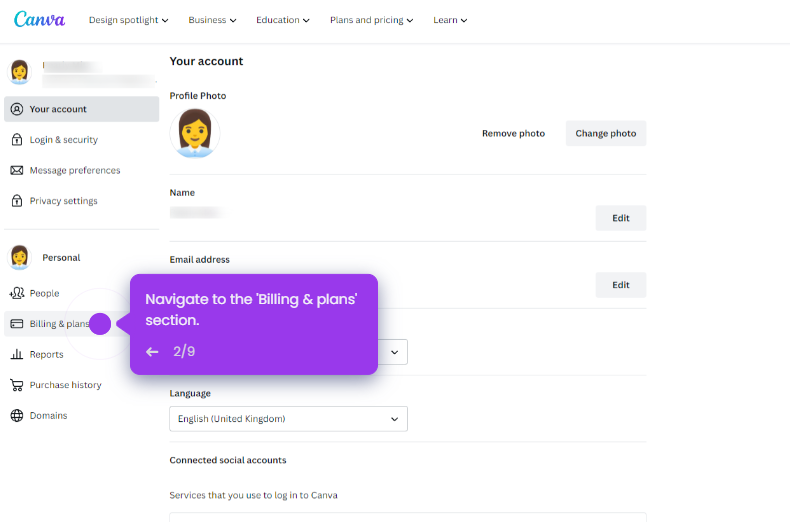The image size is (790, 522).
Task: Click the tooltip back arrow
Action: point(152,352)
